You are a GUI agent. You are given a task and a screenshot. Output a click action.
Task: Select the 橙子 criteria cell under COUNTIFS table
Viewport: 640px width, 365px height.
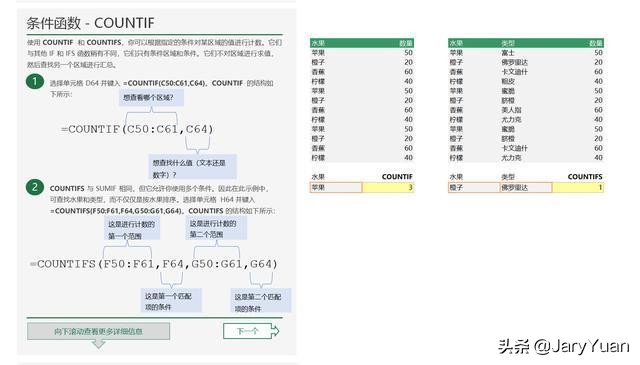(x=474, y=187)
